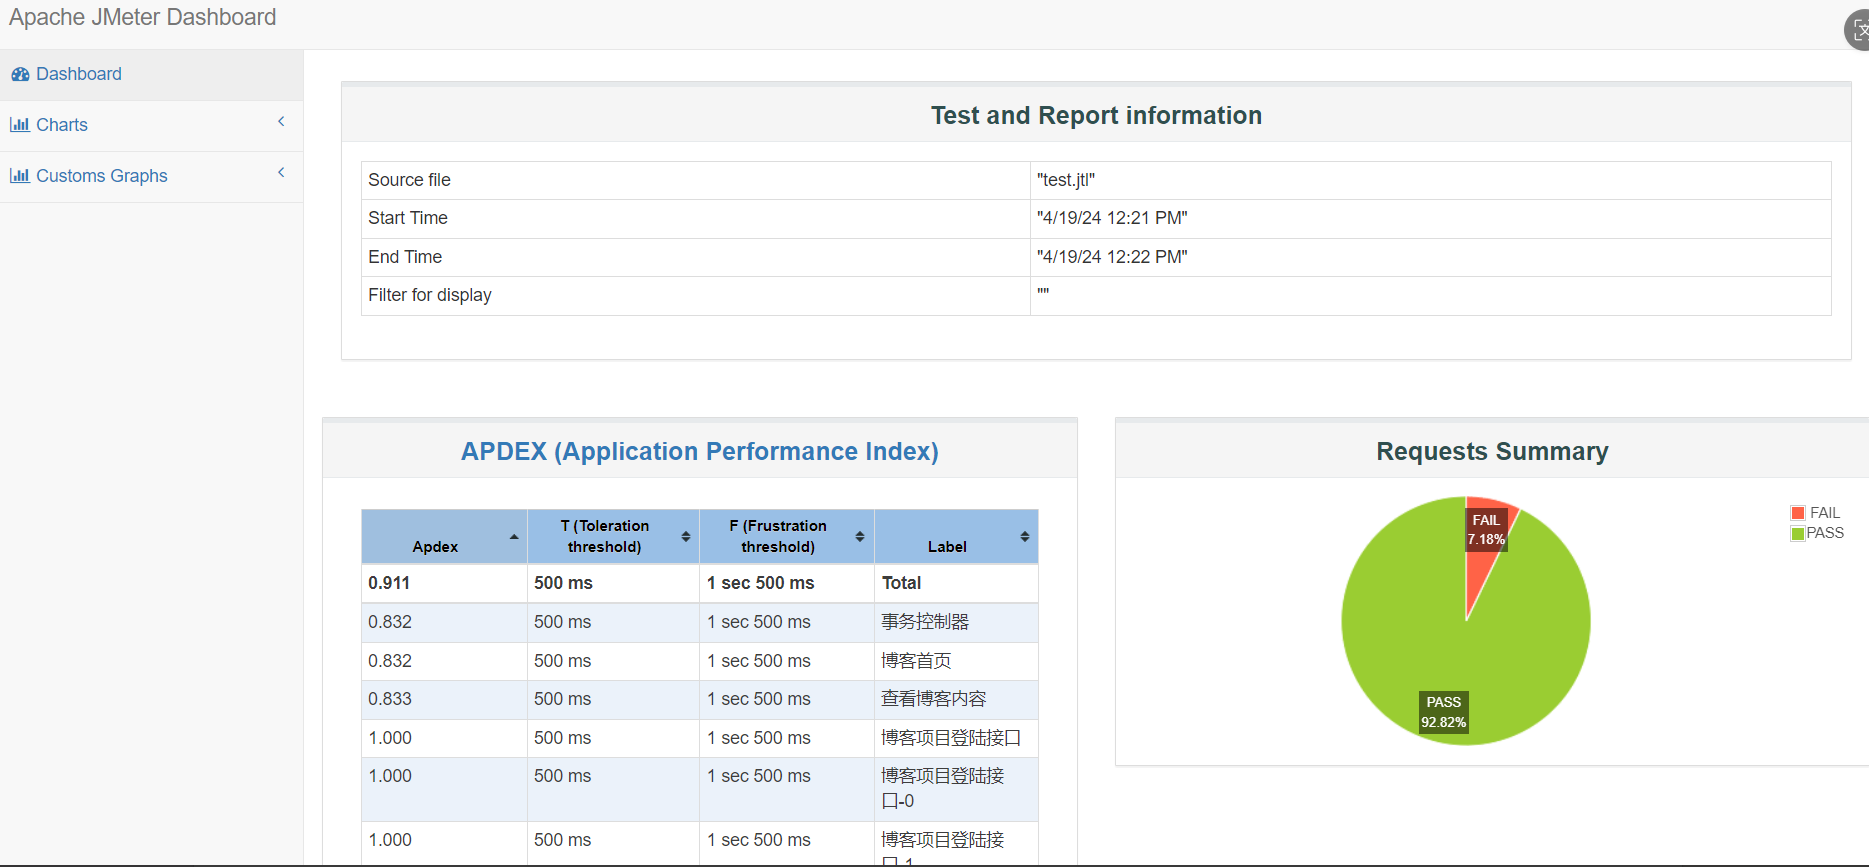This screenshot has width=1869, height=867.
Task: Open the APDEX (Application Performance Index) heading link
Action: tap(700, 452)
